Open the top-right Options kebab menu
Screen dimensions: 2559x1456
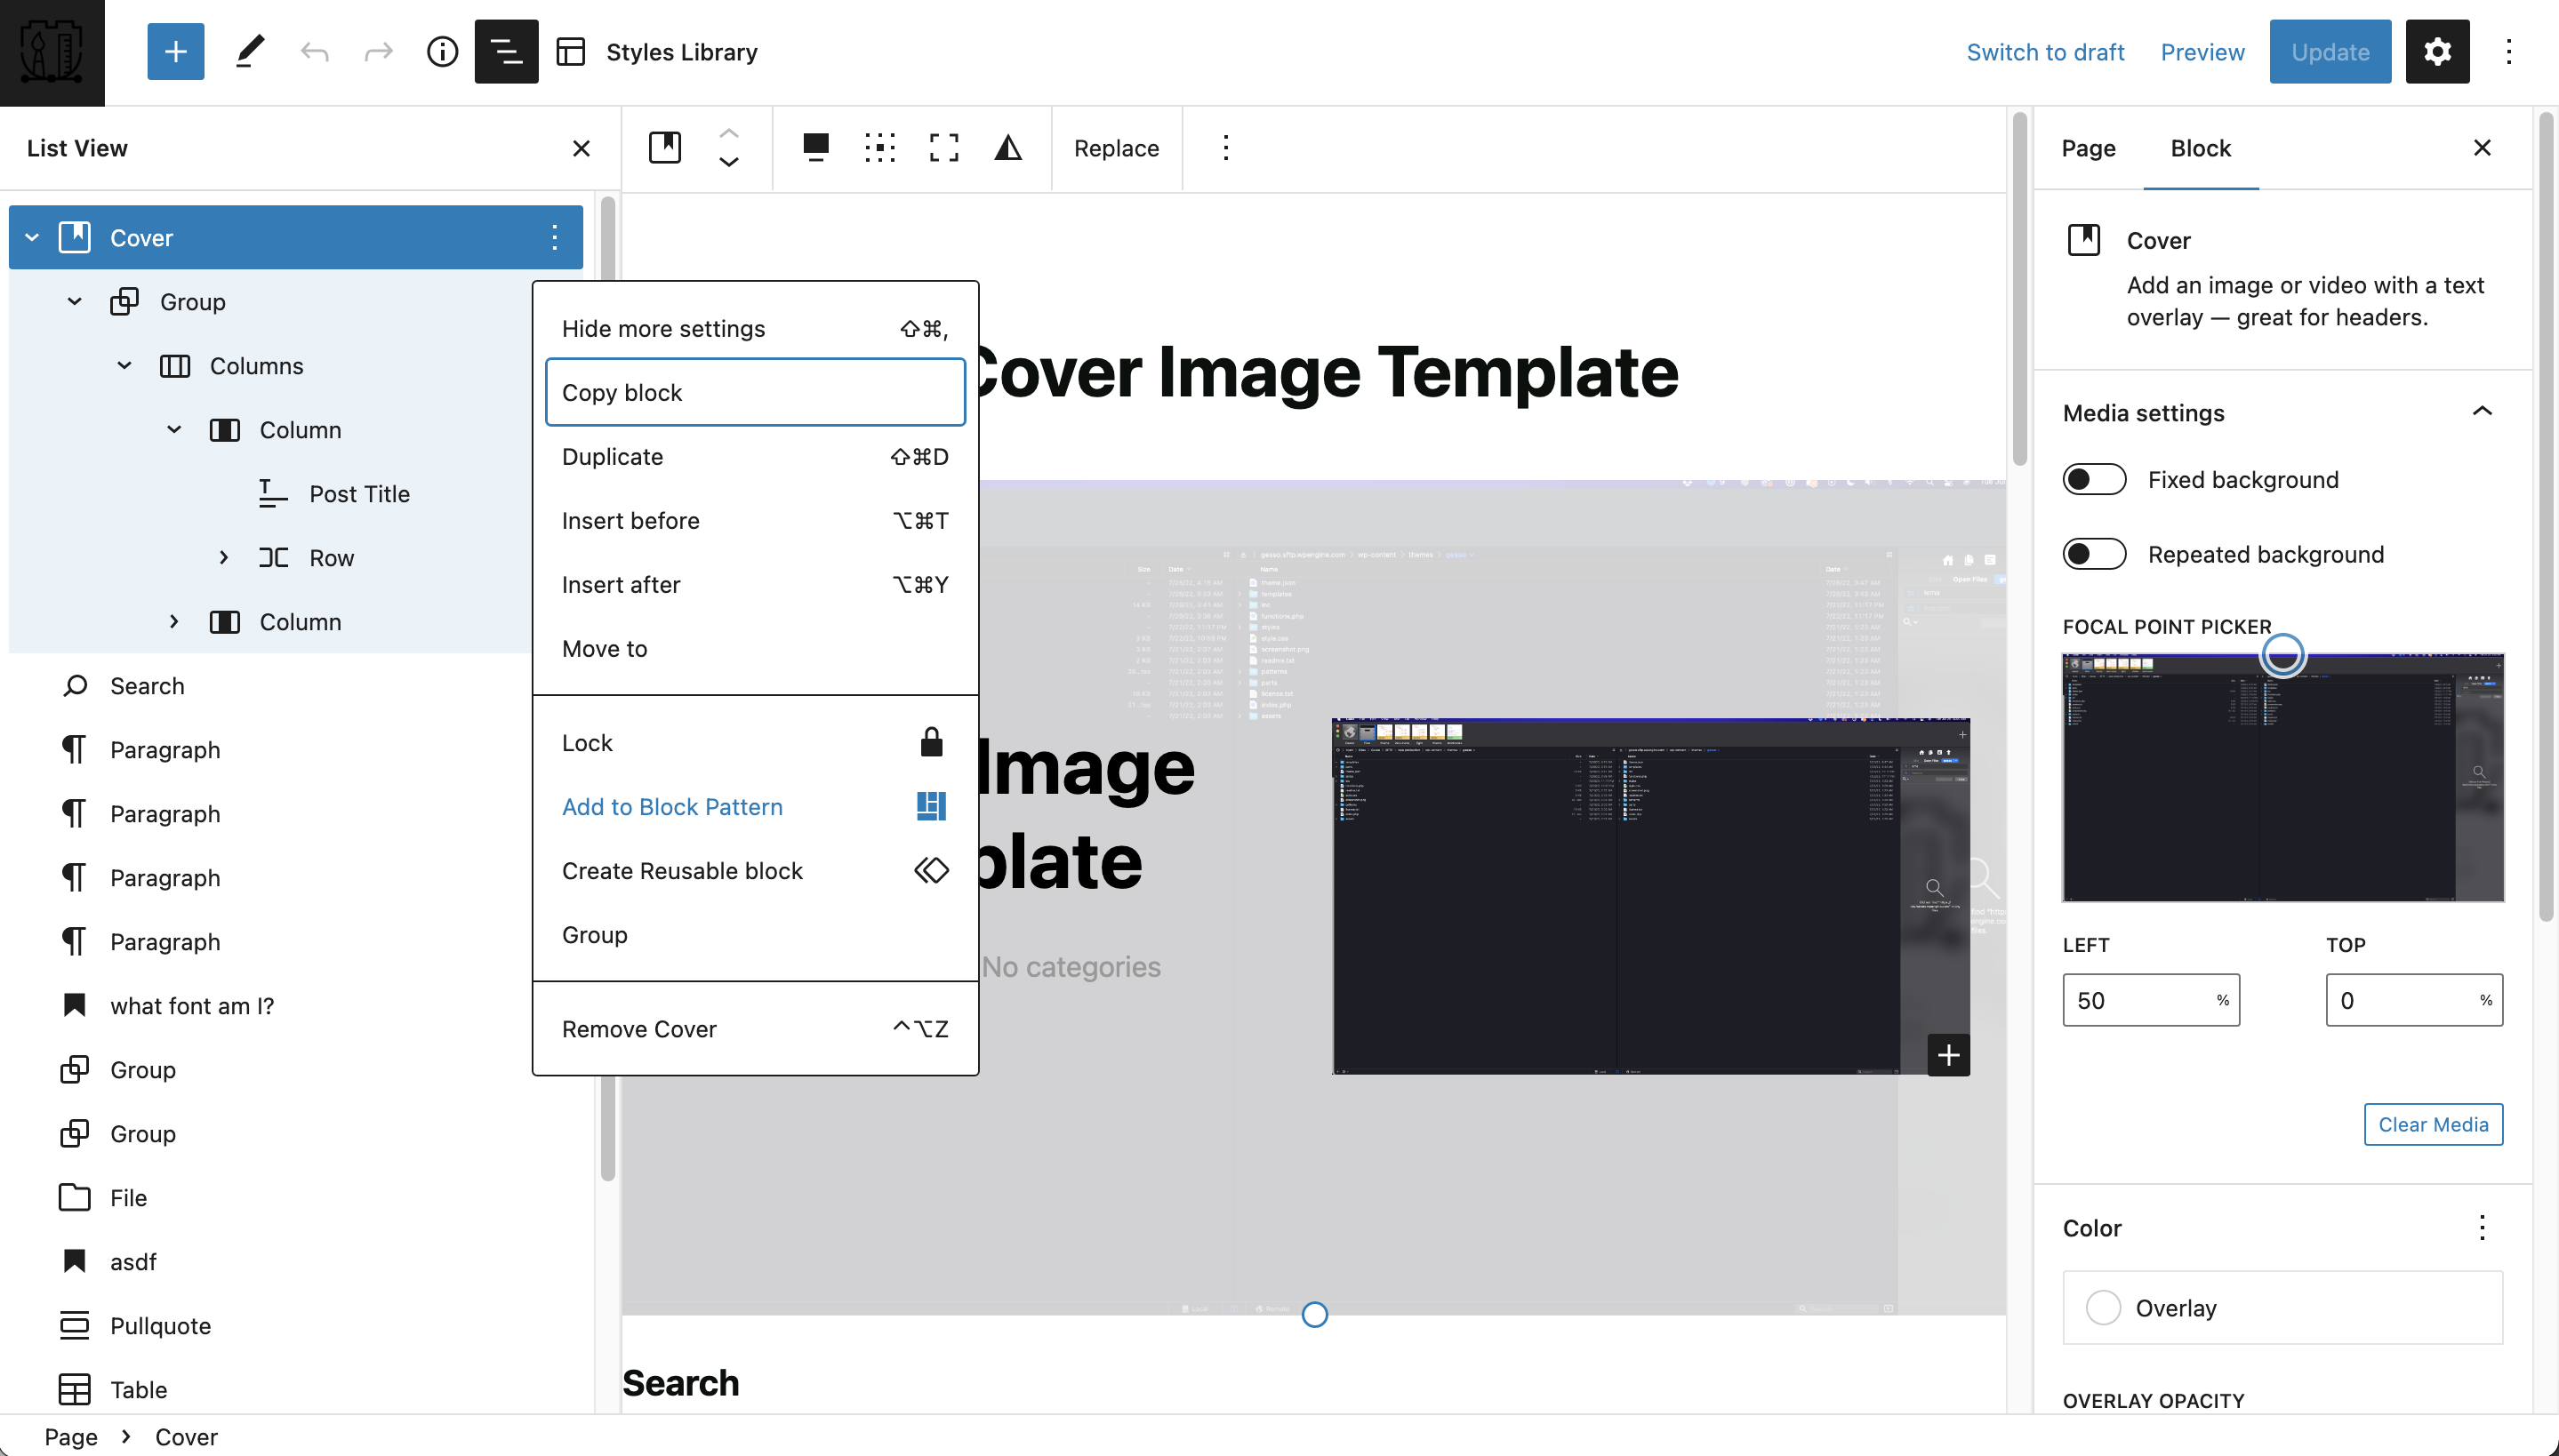click(2508, 51)
